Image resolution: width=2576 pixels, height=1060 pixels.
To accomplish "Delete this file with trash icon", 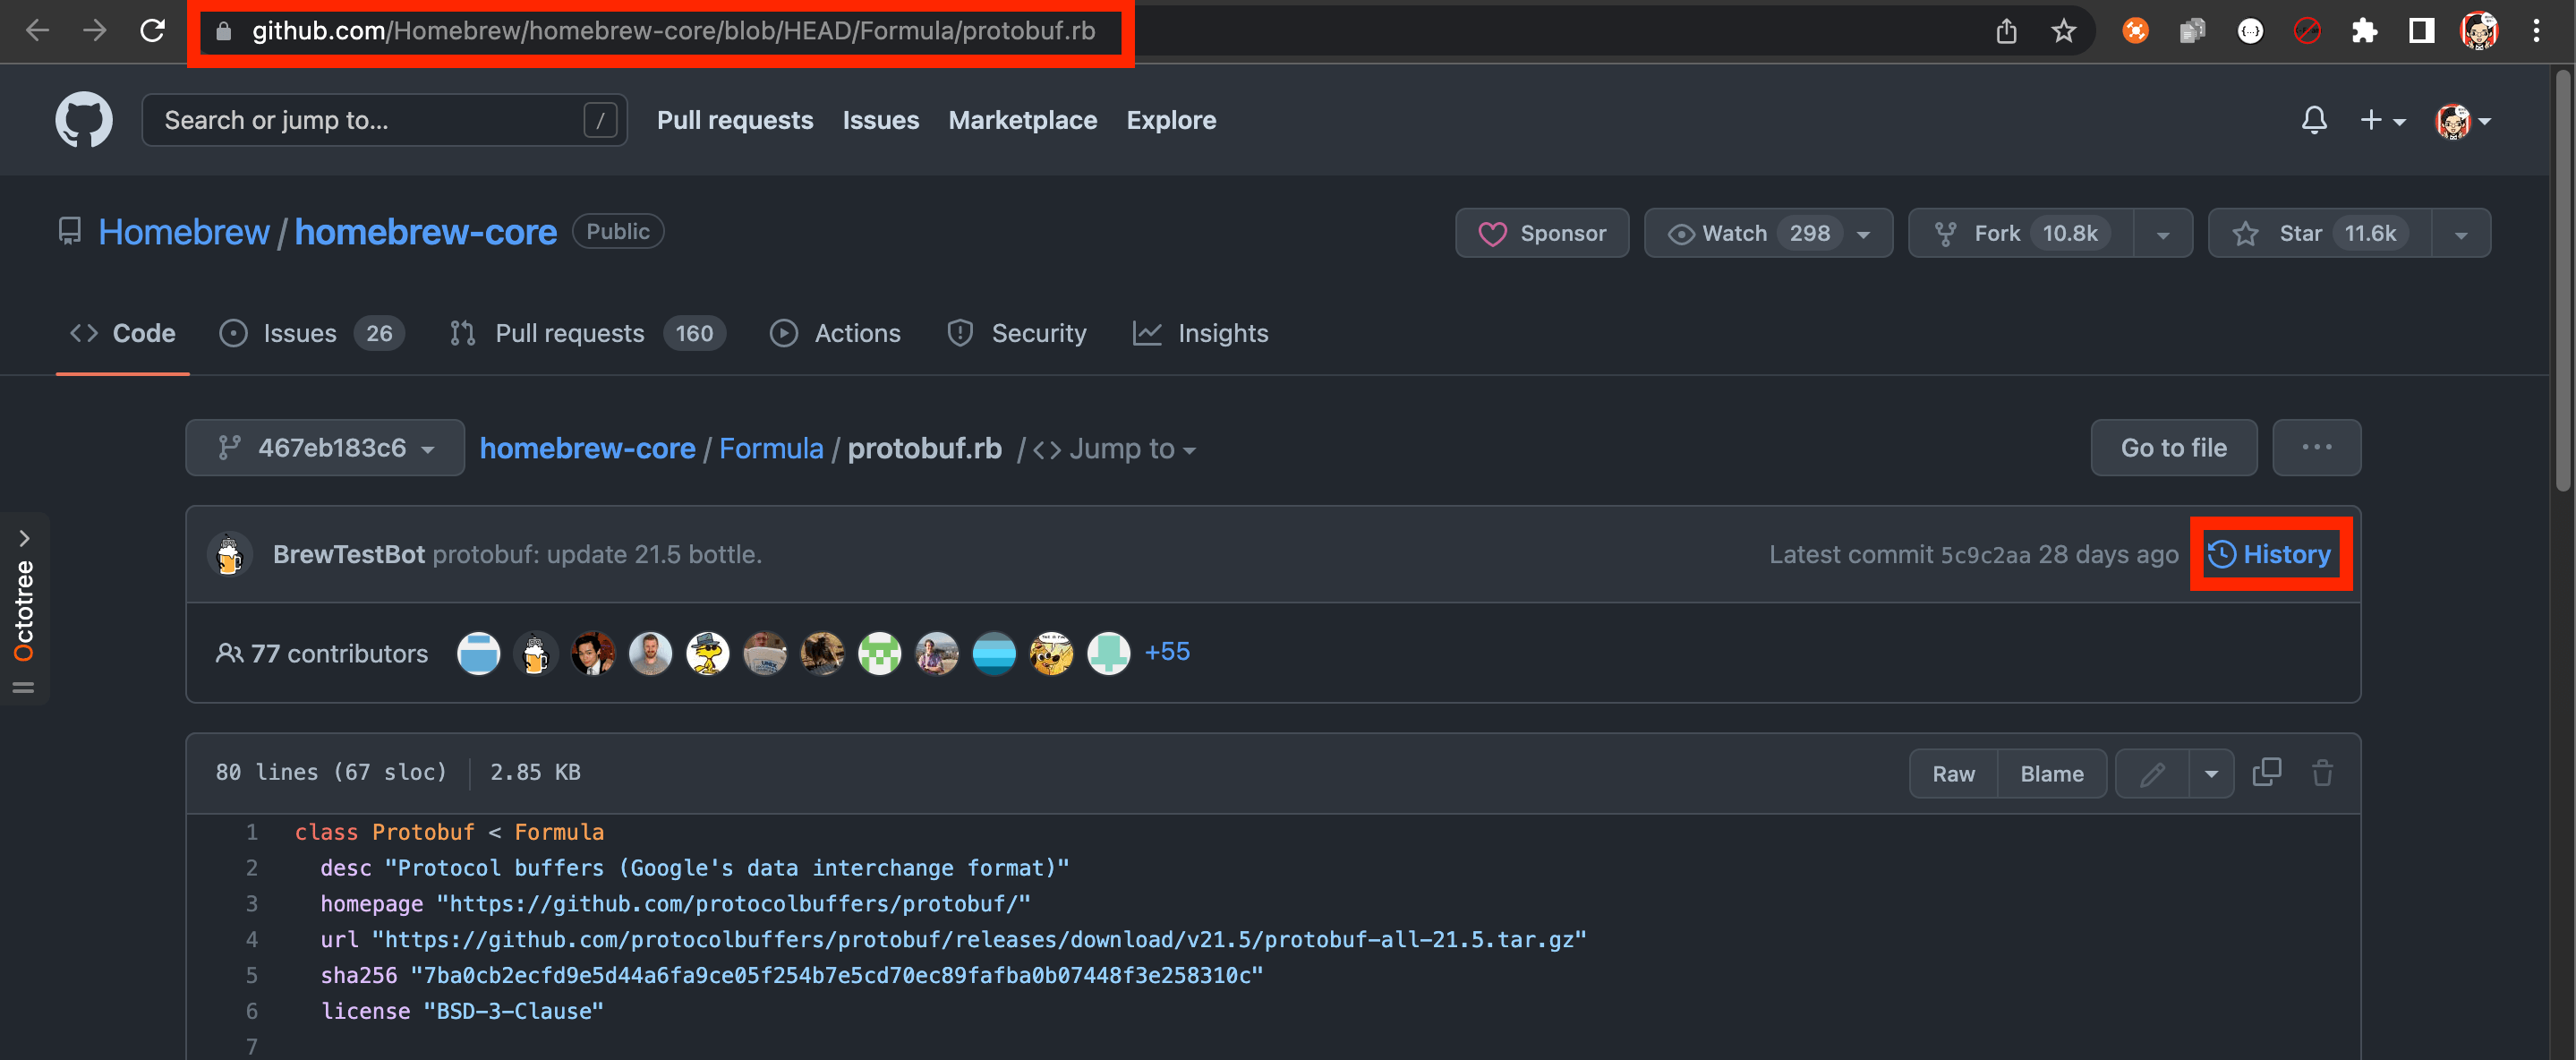I will pos(2322,772).
